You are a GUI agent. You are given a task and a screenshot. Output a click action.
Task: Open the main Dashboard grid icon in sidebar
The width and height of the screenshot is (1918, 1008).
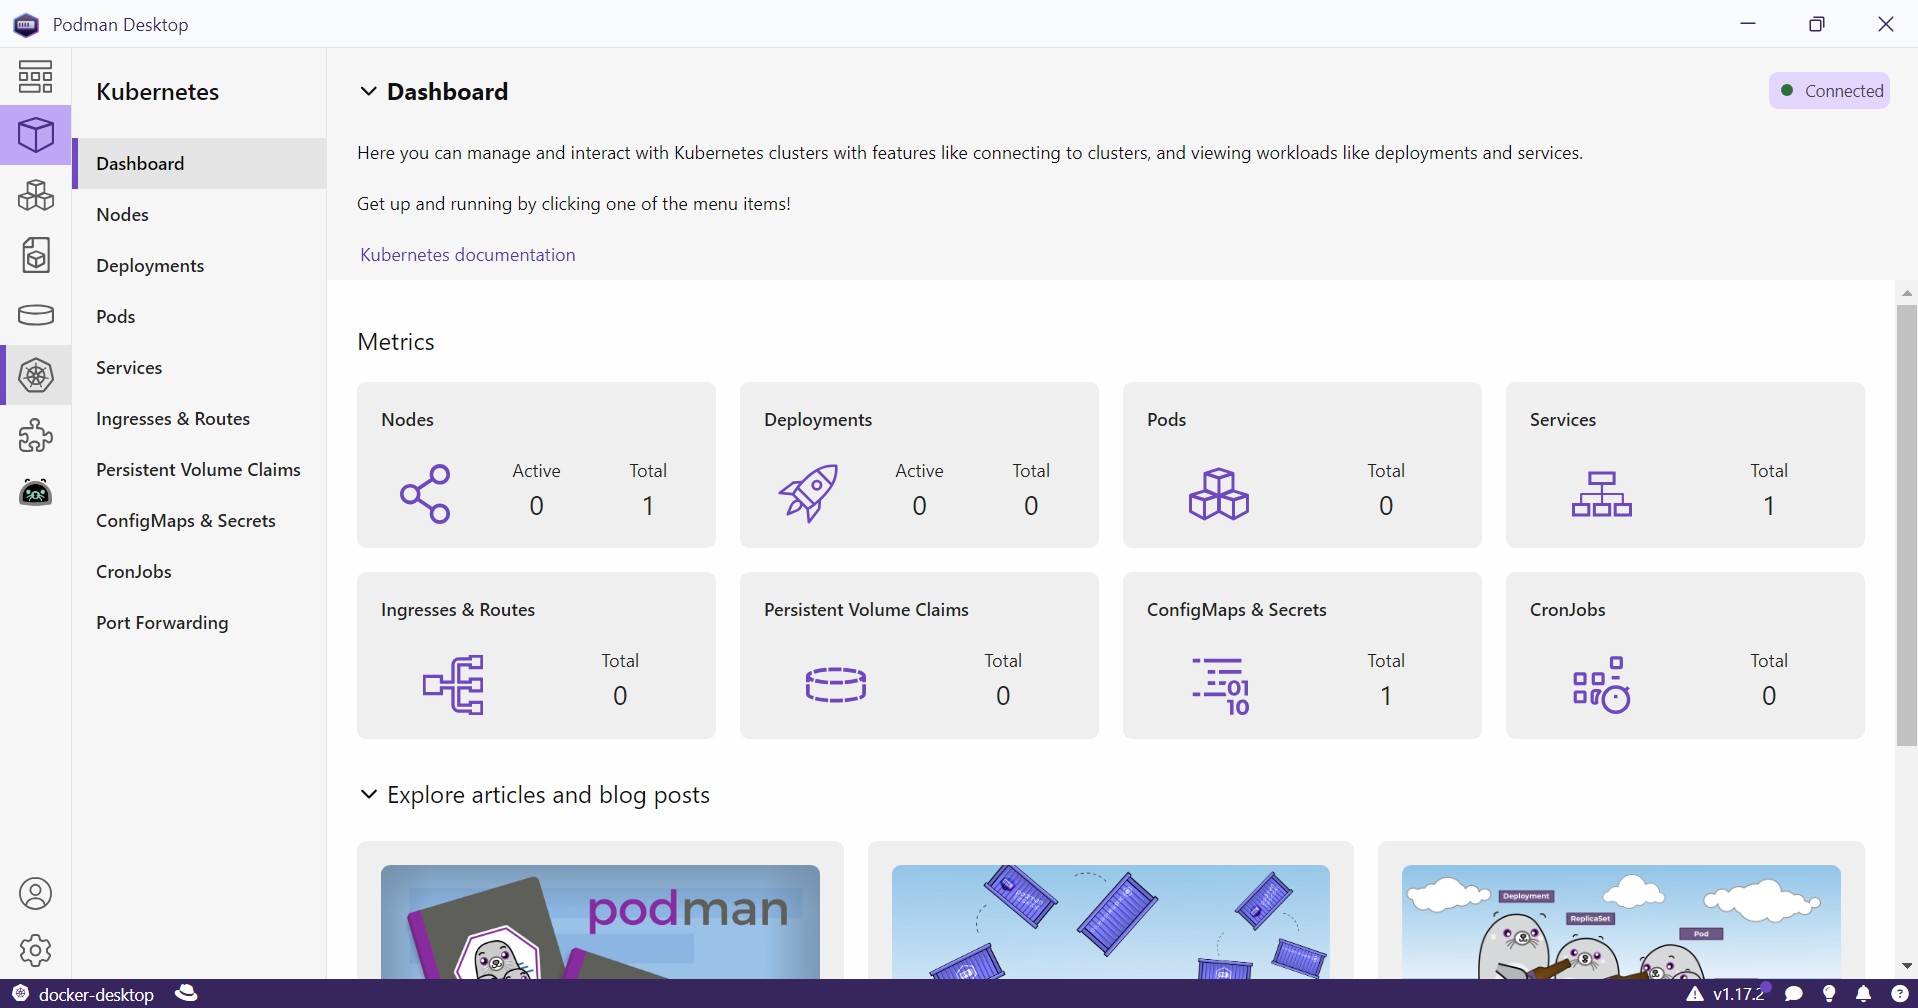[35, 76]
